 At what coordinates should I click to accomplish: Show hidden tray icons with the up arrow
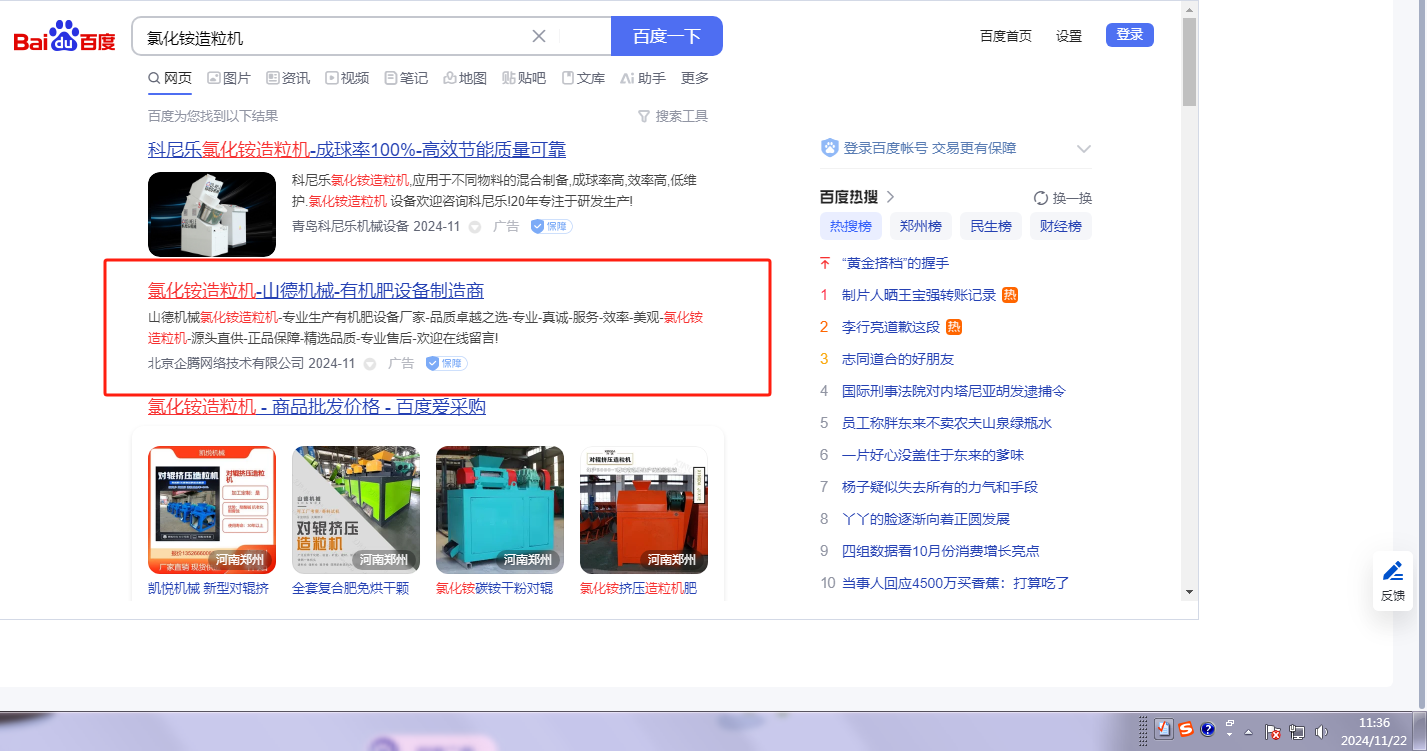pyautogui.click(x=1251, y=732)
